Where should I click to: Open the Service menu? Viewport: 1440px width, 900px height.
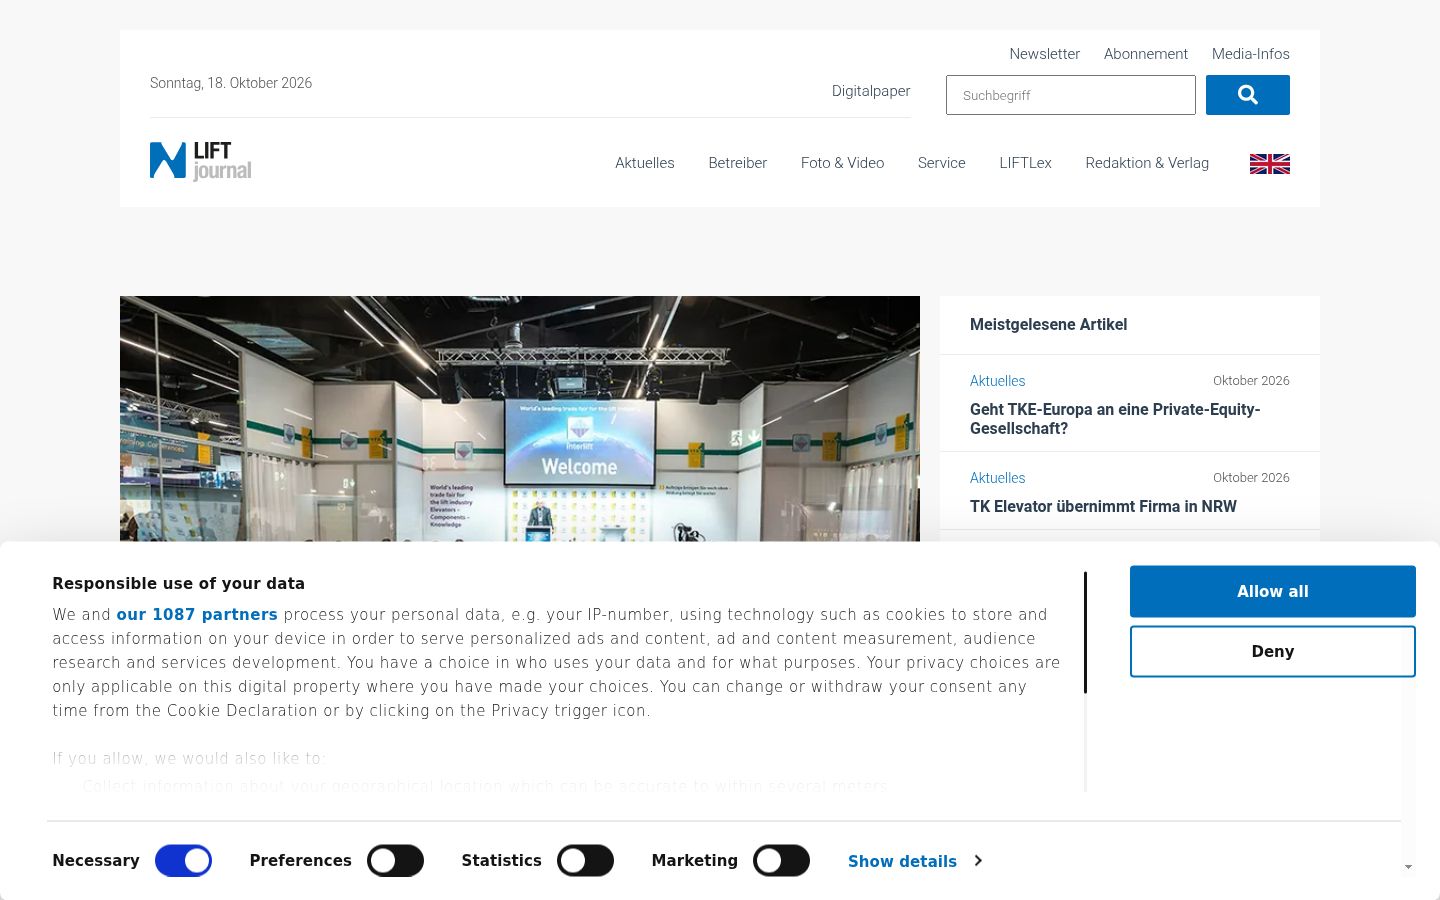tap(942, 163)
